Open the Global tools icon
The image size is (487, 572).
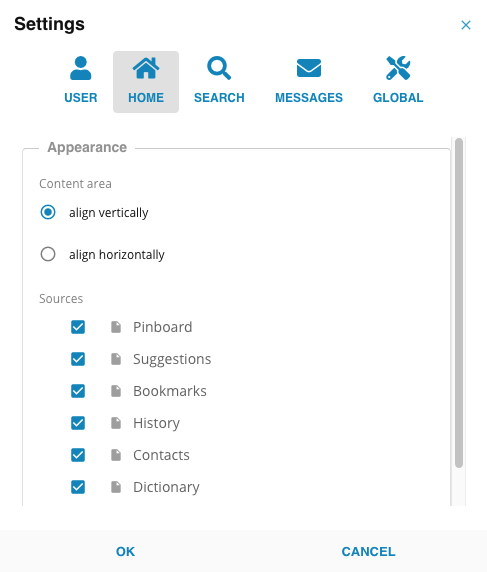[398, 68]
